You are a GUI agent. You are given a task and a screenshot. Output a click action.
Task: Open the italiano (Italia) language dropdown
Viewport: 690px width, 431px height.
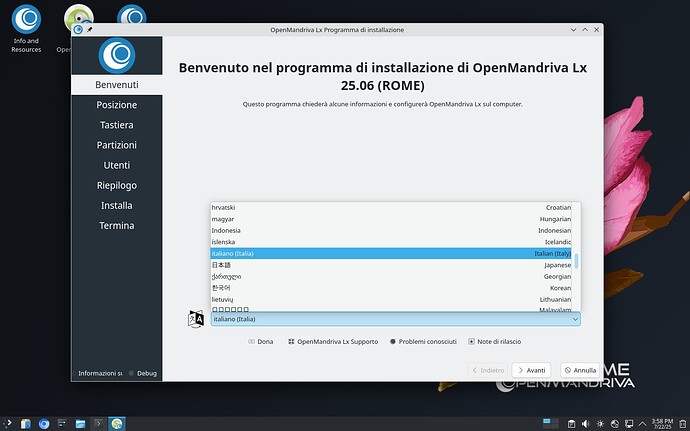click(x=395, y=319)
